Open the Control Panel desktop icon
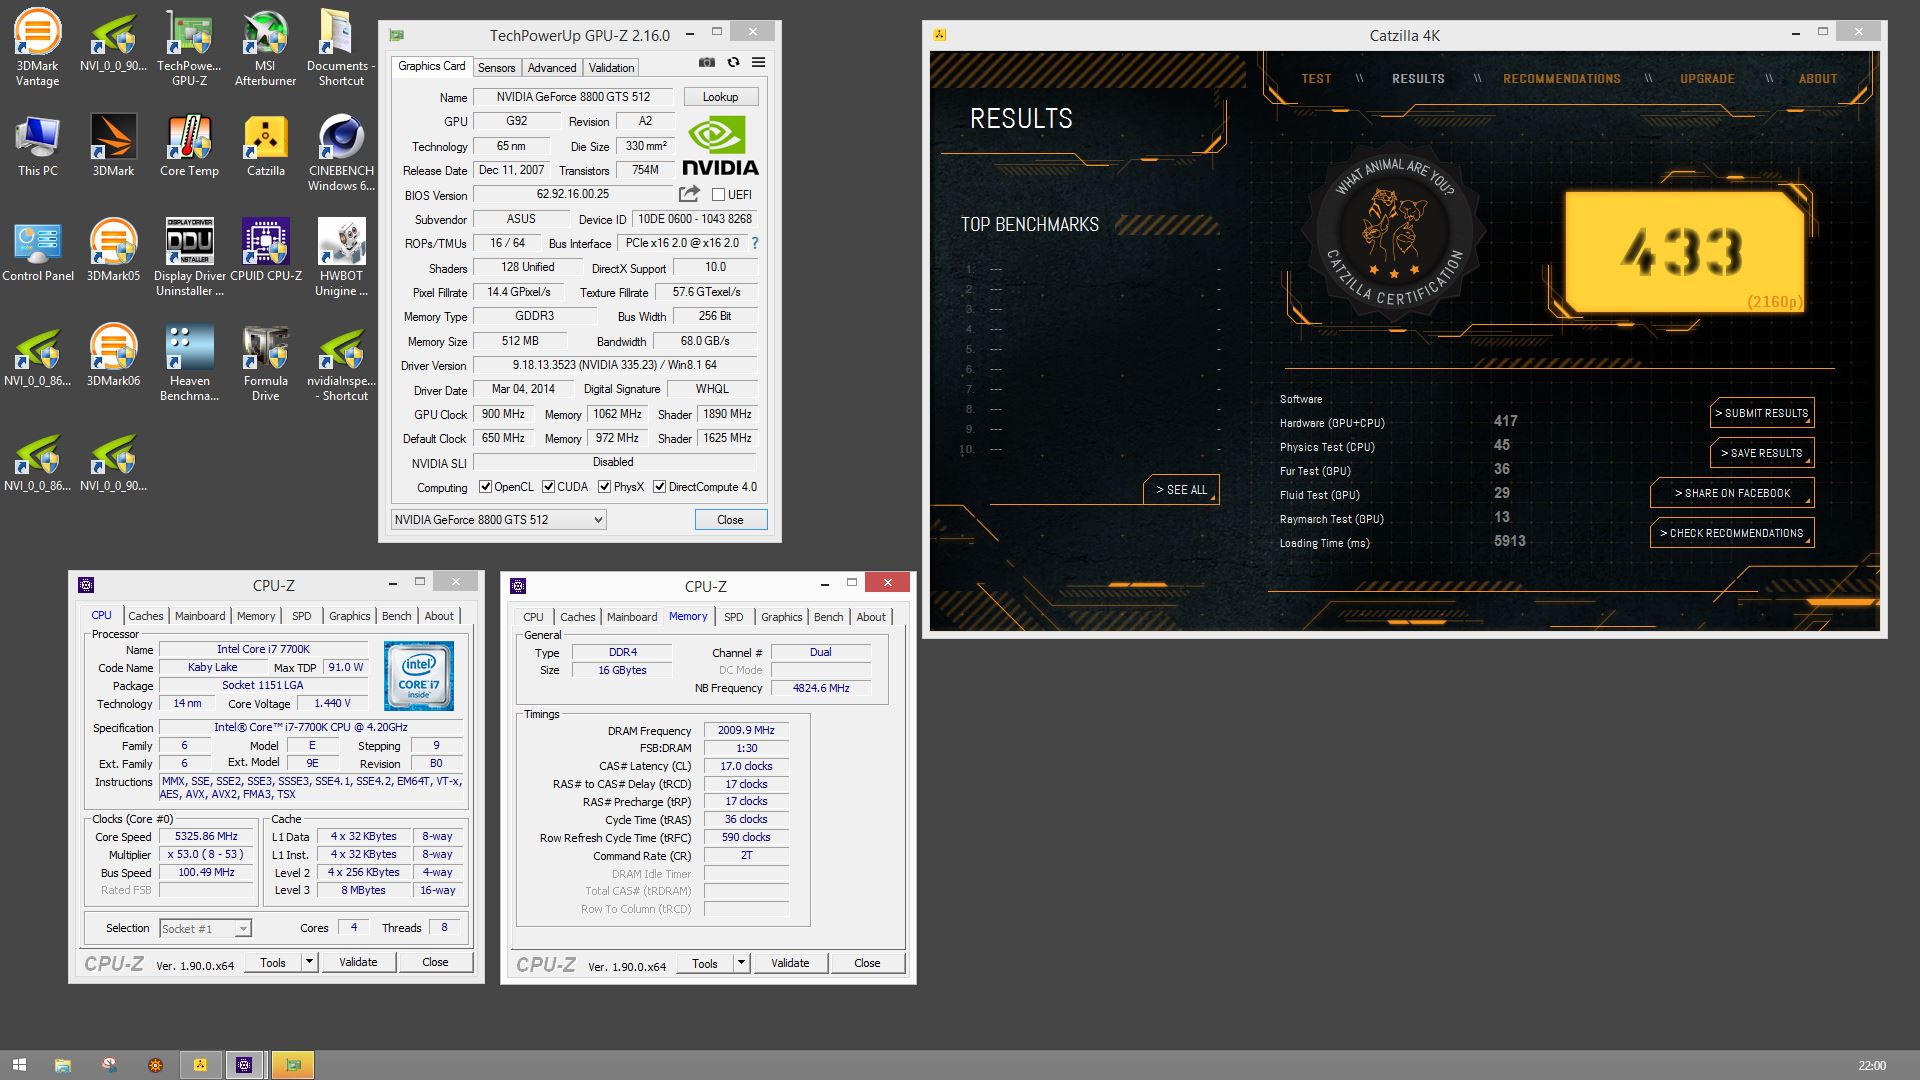This screenshot has height=1080, width=1920. (38, 251)
